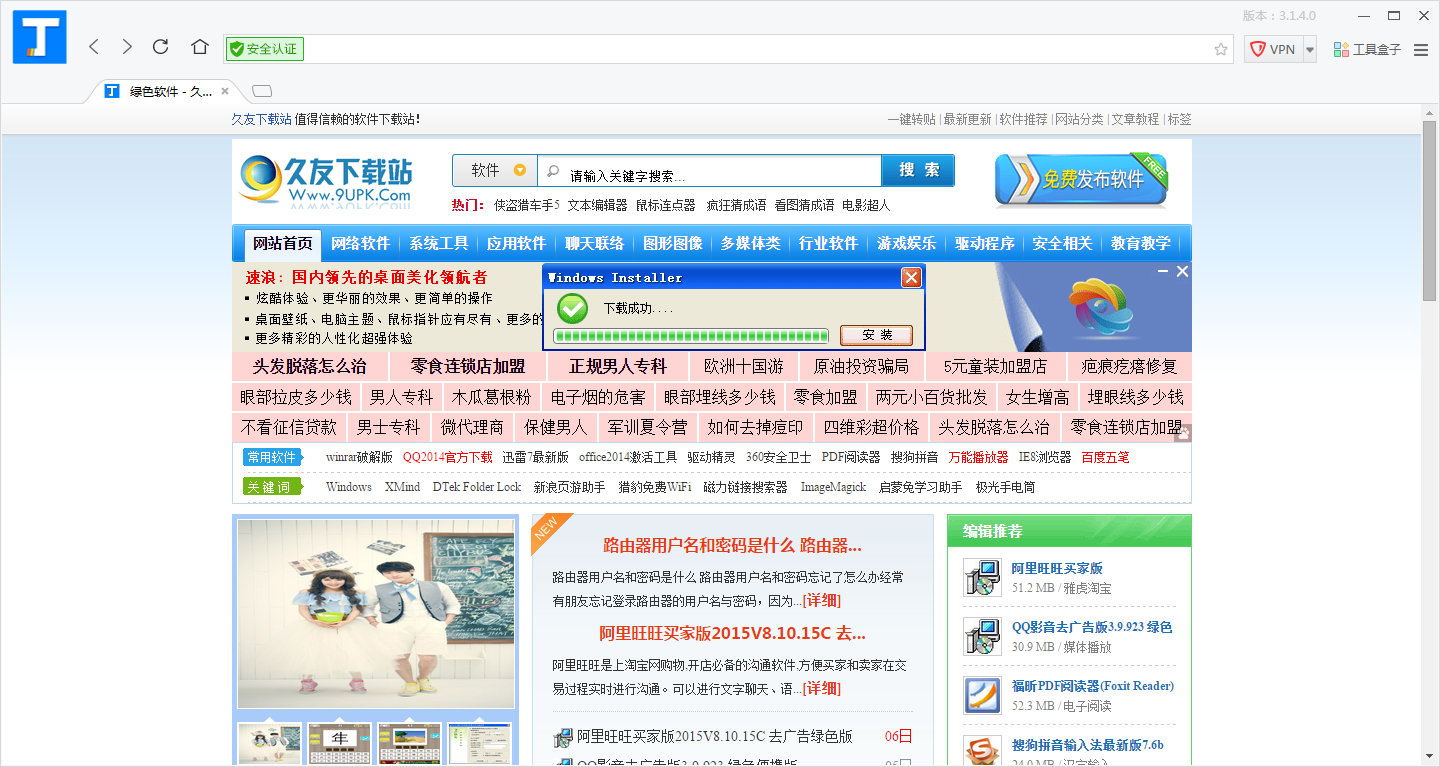Open the 阿里旺旺买家版2015V8.10.15C headline
This screenshot has width=1440, height=767.
tap(732, 633)
